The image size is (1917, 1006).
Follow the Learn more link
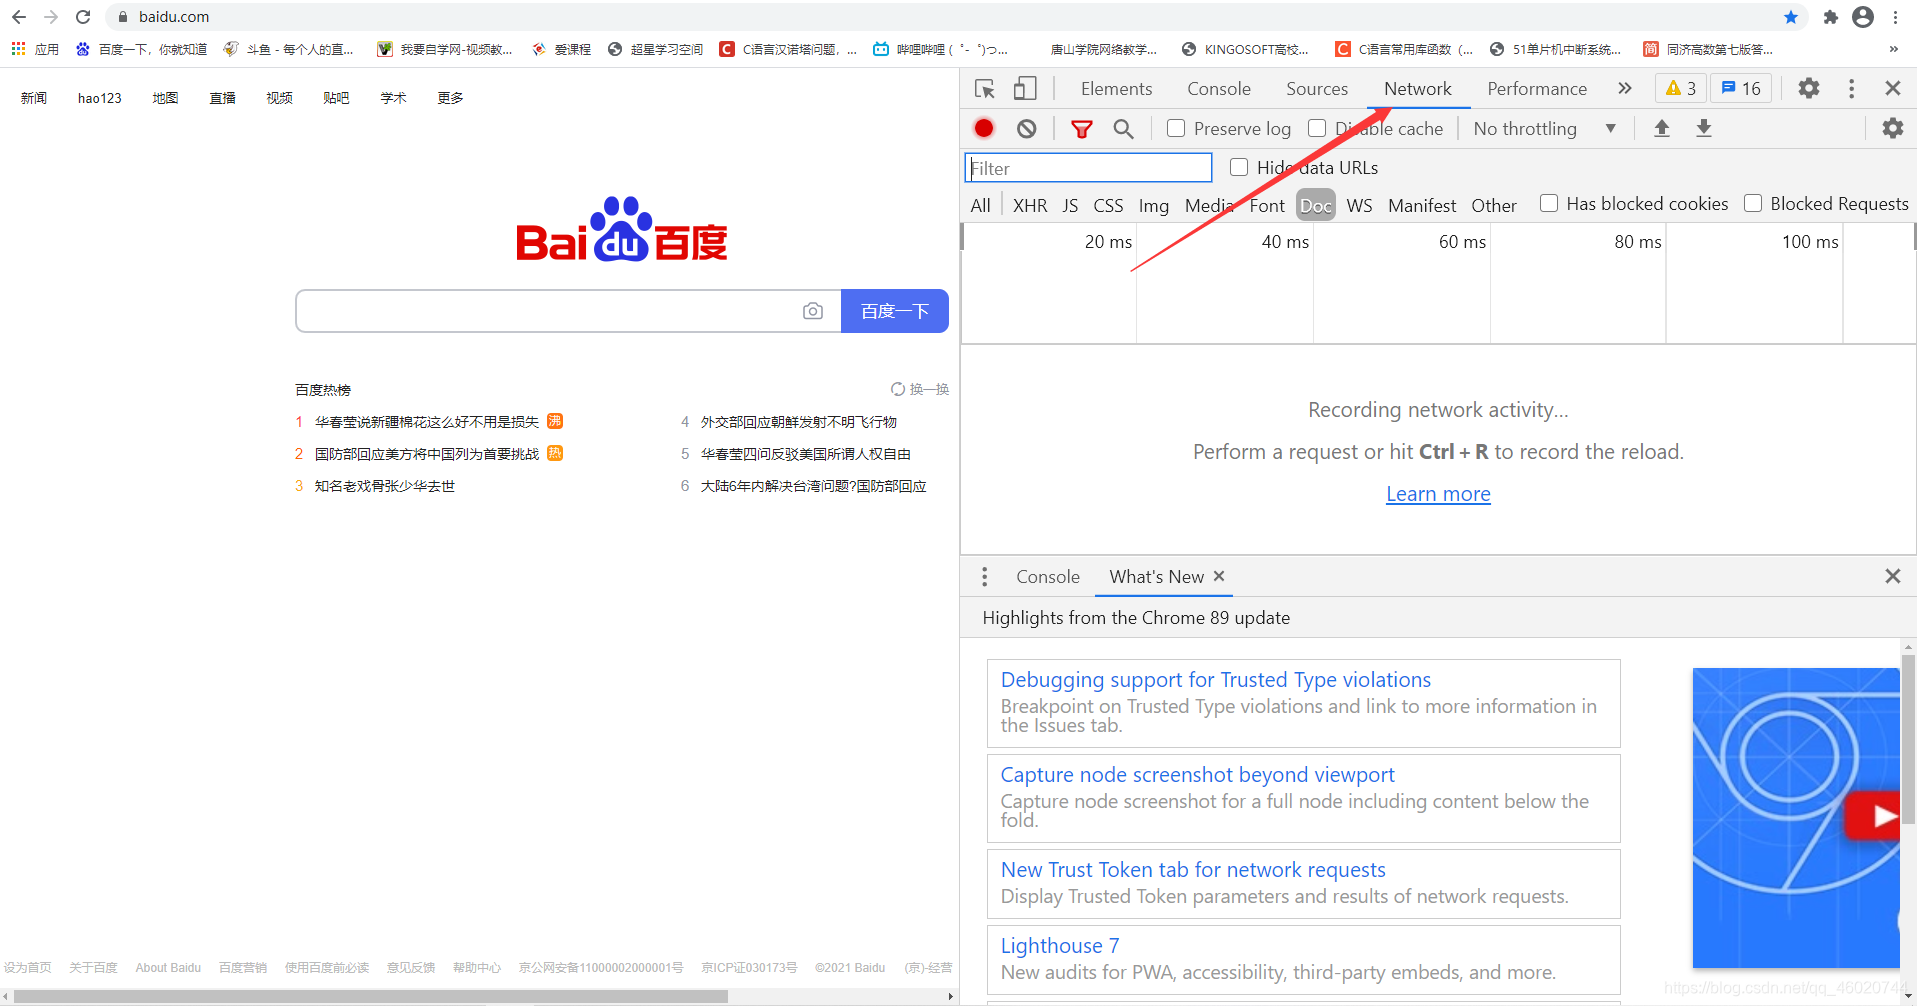1438,494
